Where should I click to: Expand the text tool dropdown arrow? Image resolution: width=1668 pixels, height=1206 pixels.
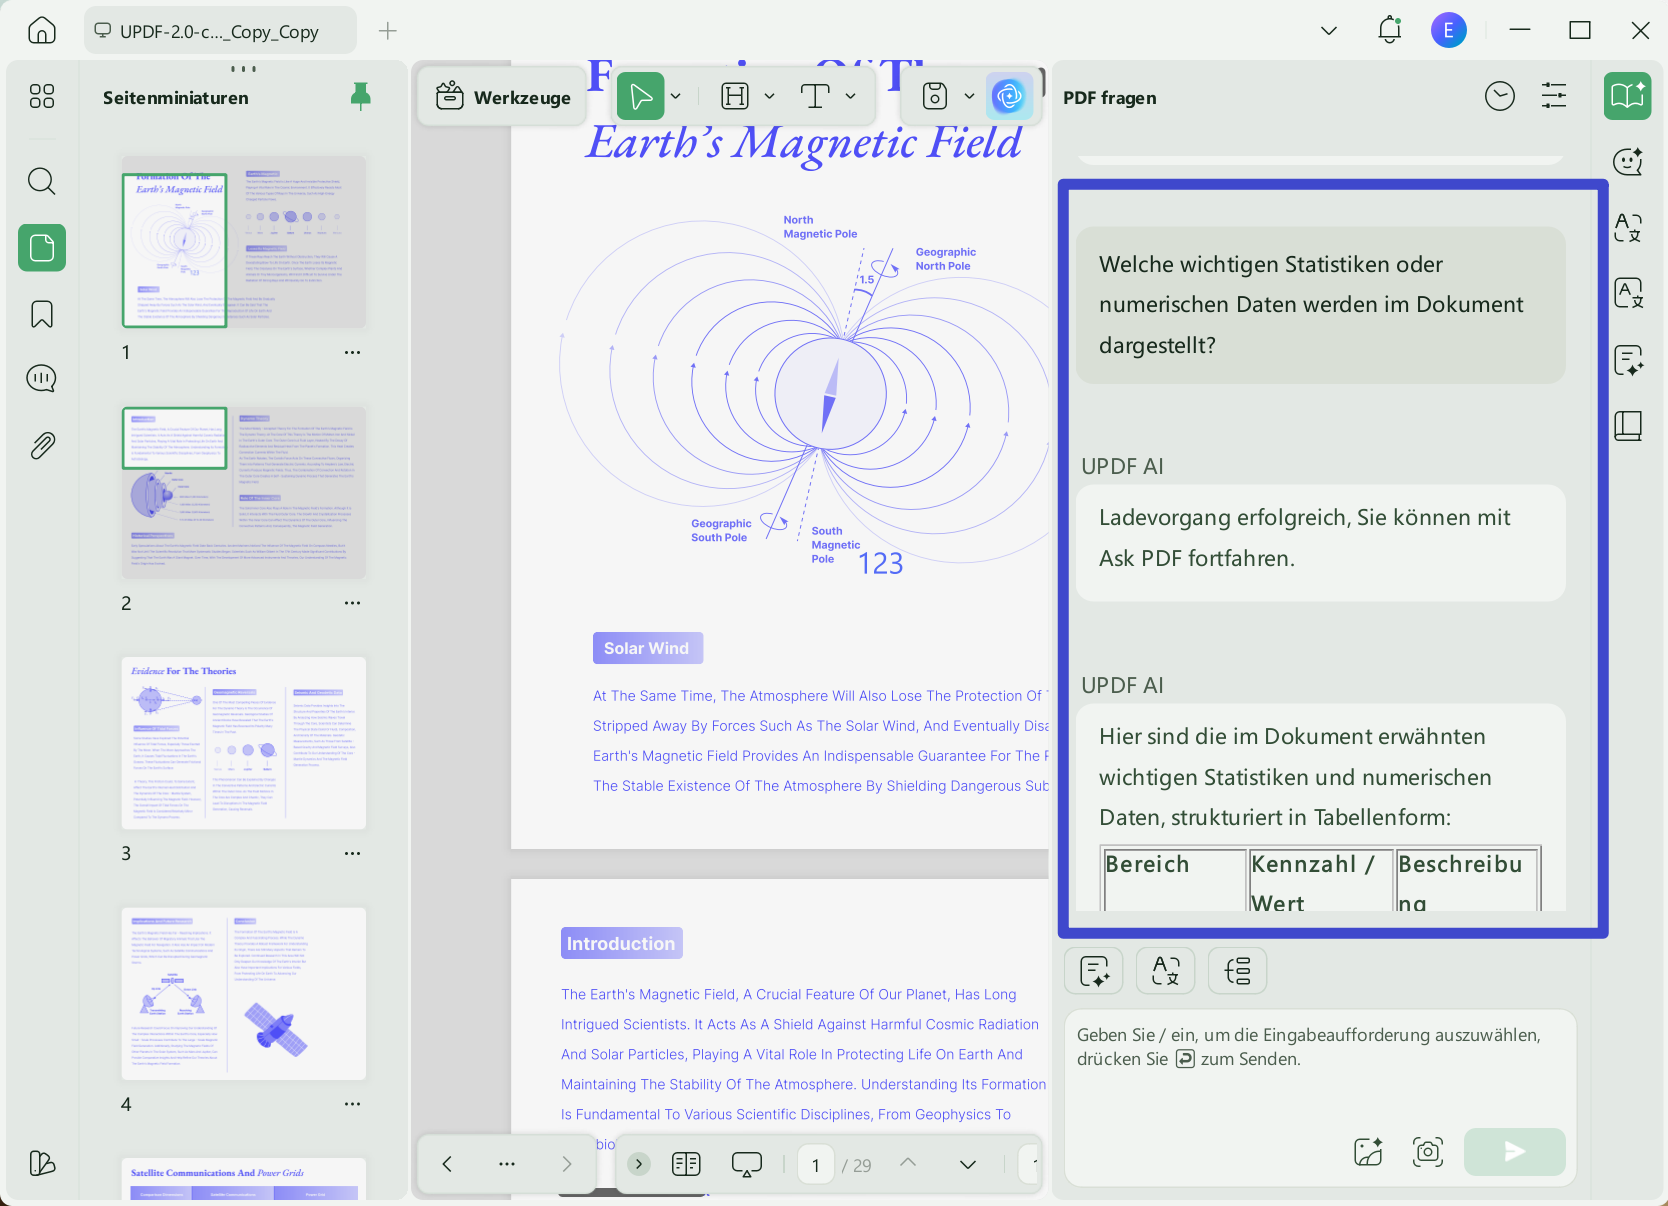[850, 96]
